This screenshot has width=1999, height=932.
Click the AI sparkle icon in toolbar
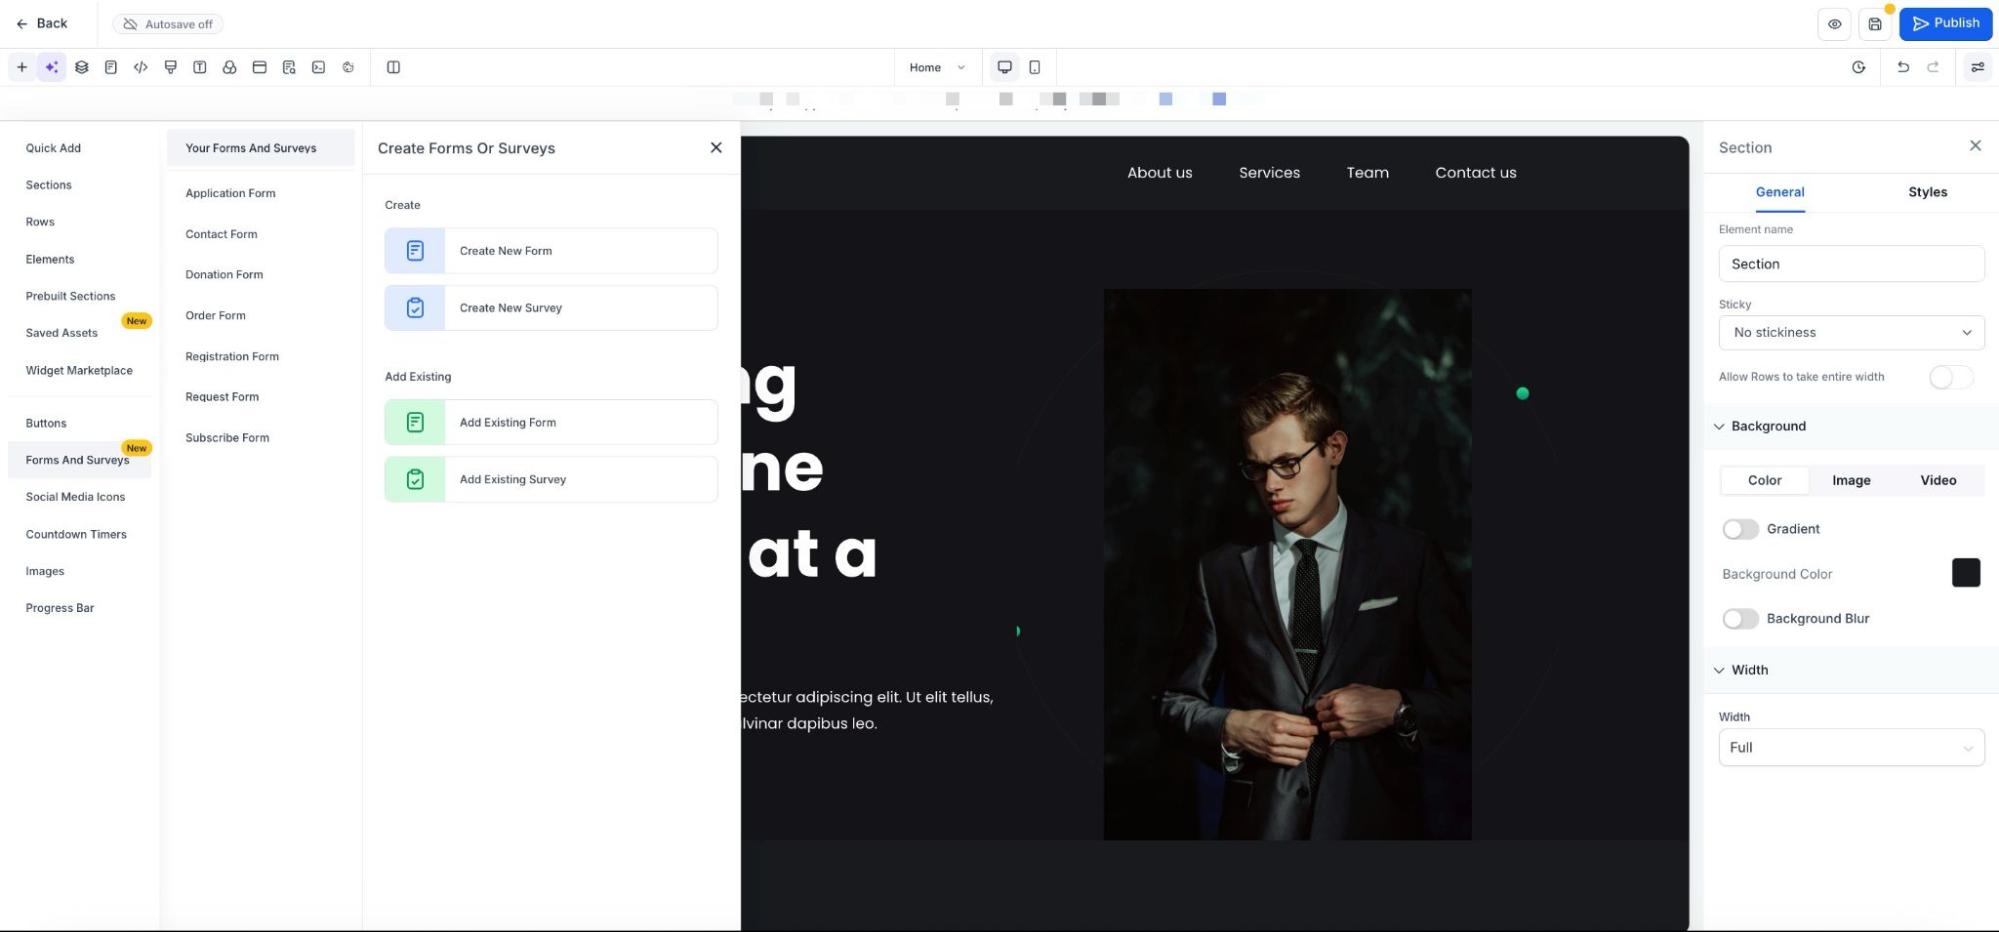coord(51,67)
